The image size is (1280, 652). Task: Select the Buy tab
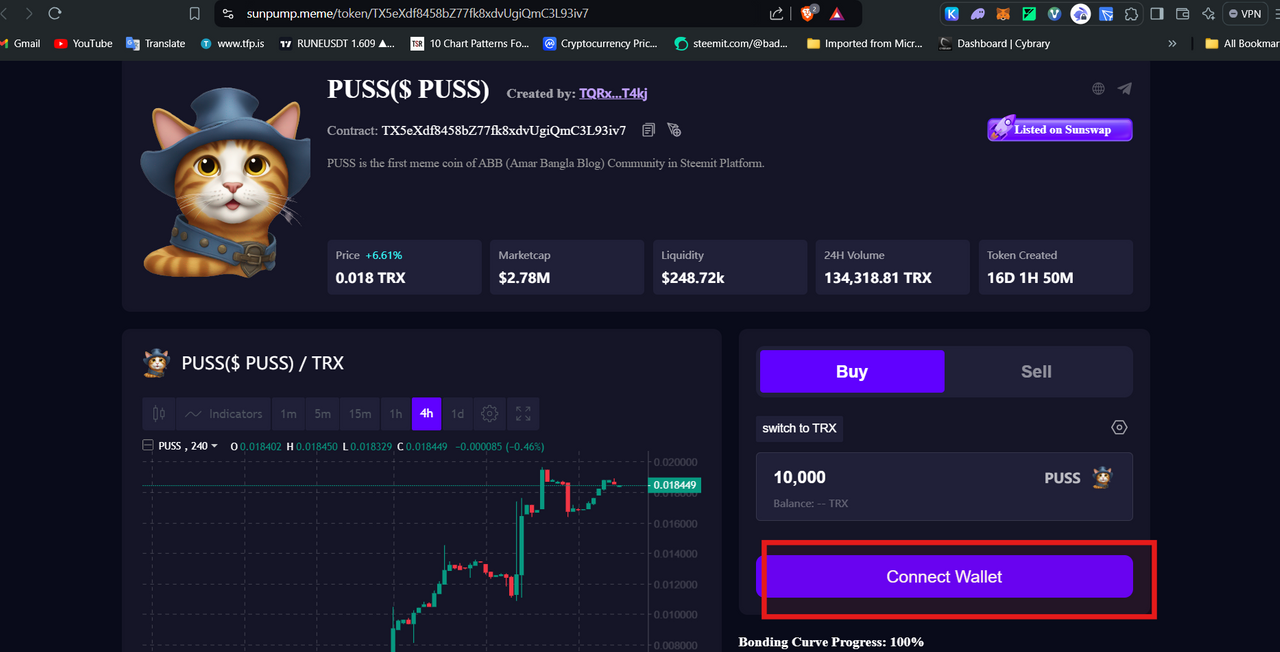point(852,372)
